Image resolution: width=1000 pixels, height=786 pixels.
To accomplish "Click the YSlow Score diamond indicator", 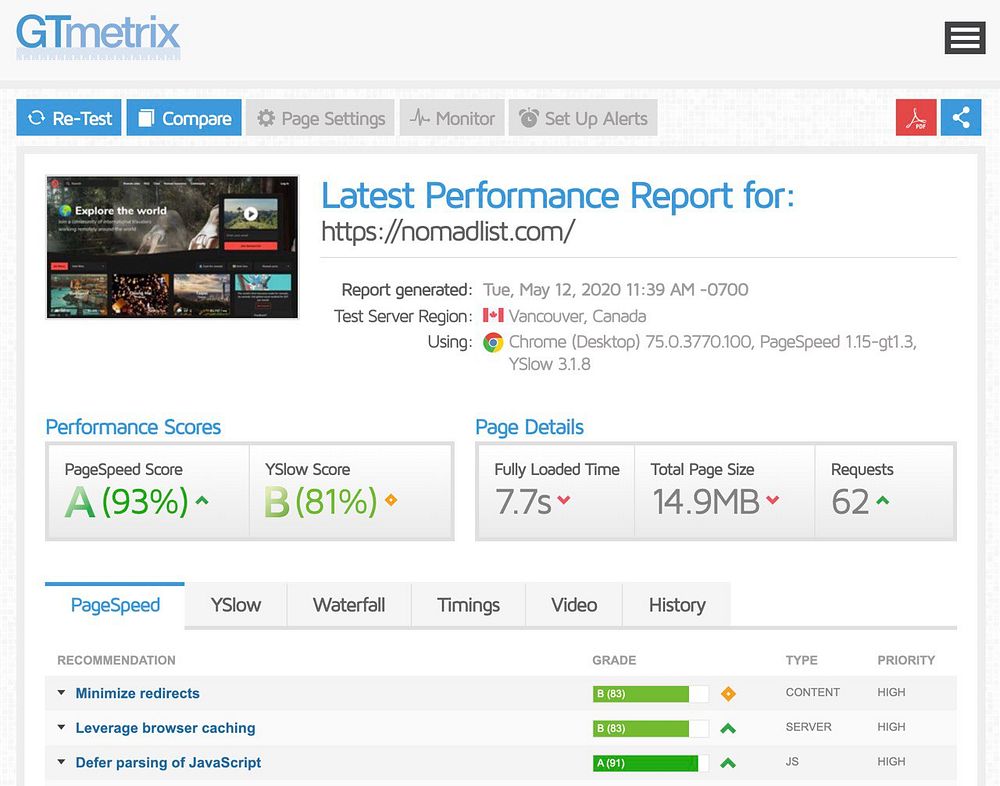I will [391, 500].
